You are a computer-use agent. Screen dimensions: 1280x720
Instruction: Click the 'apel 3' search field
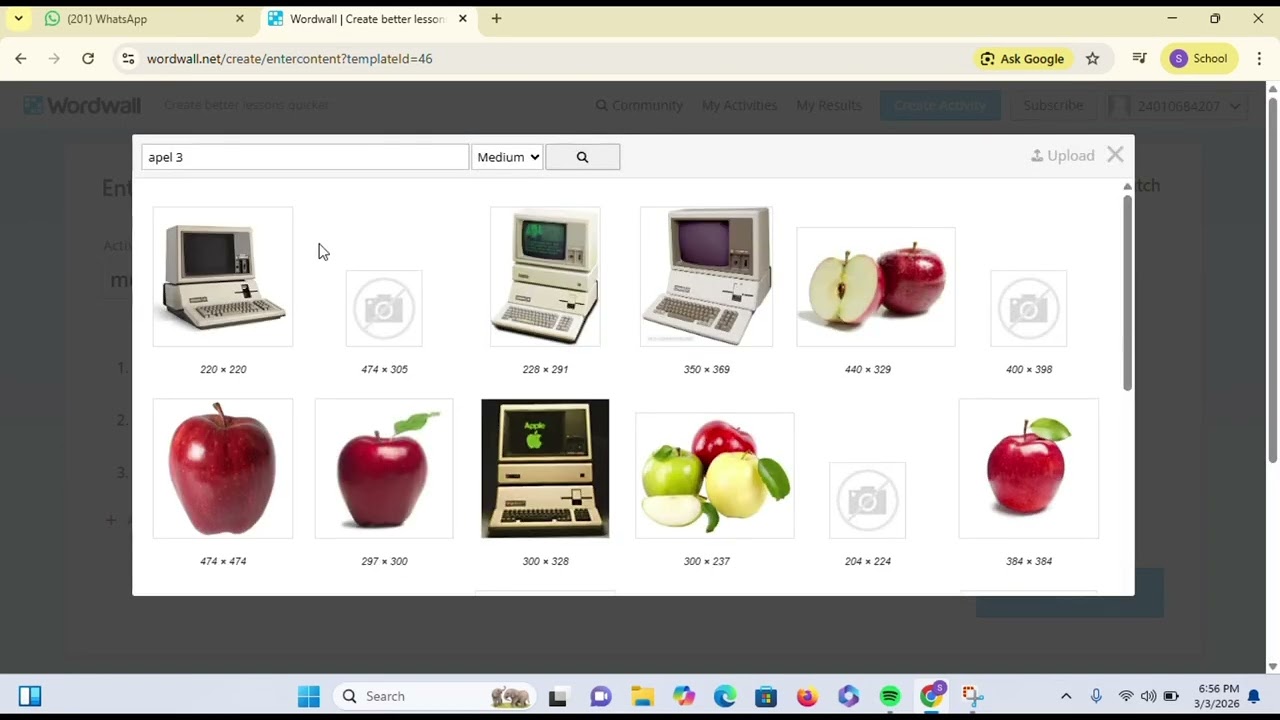[x=305, y=157]
